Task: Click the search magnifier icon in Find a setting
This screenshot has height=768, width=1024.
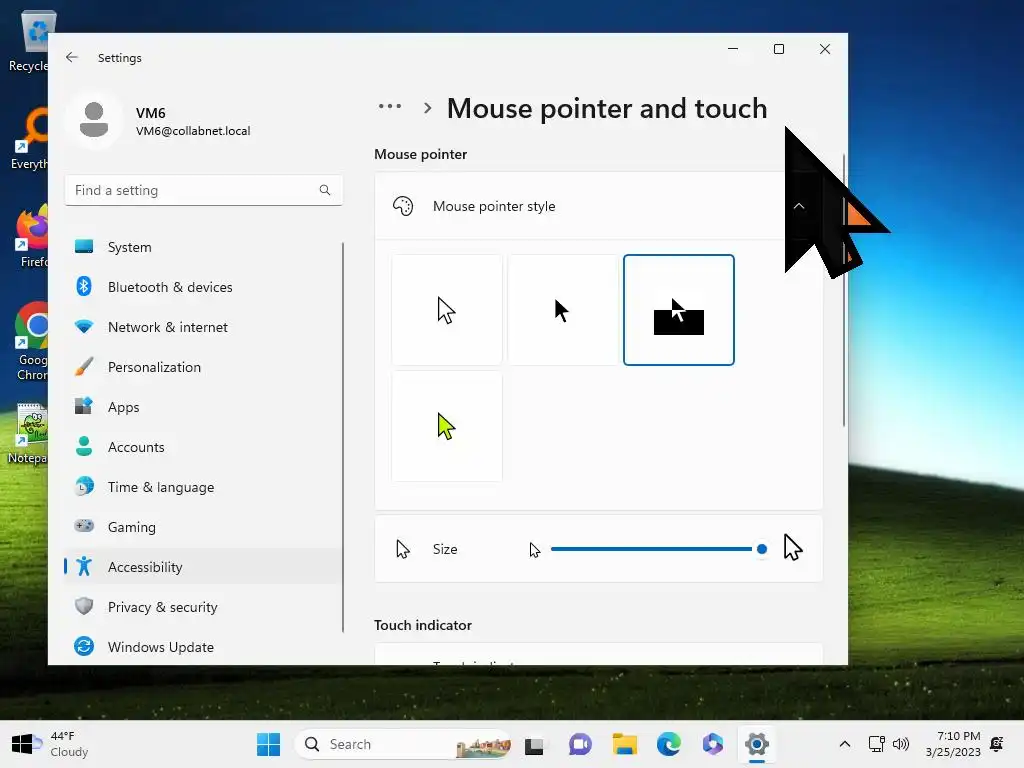Action: [325, 190]
